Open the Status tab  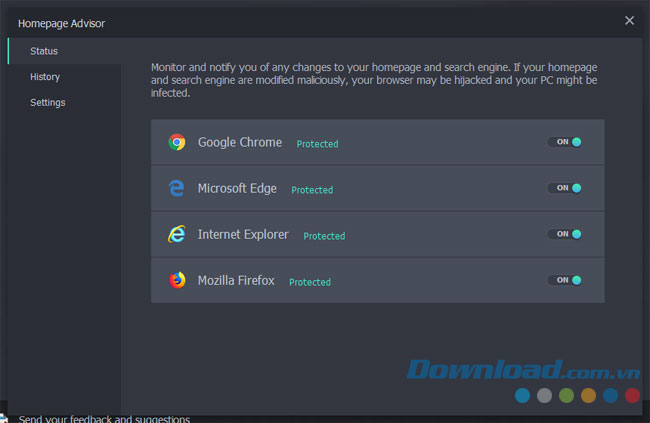coord(64,51)
